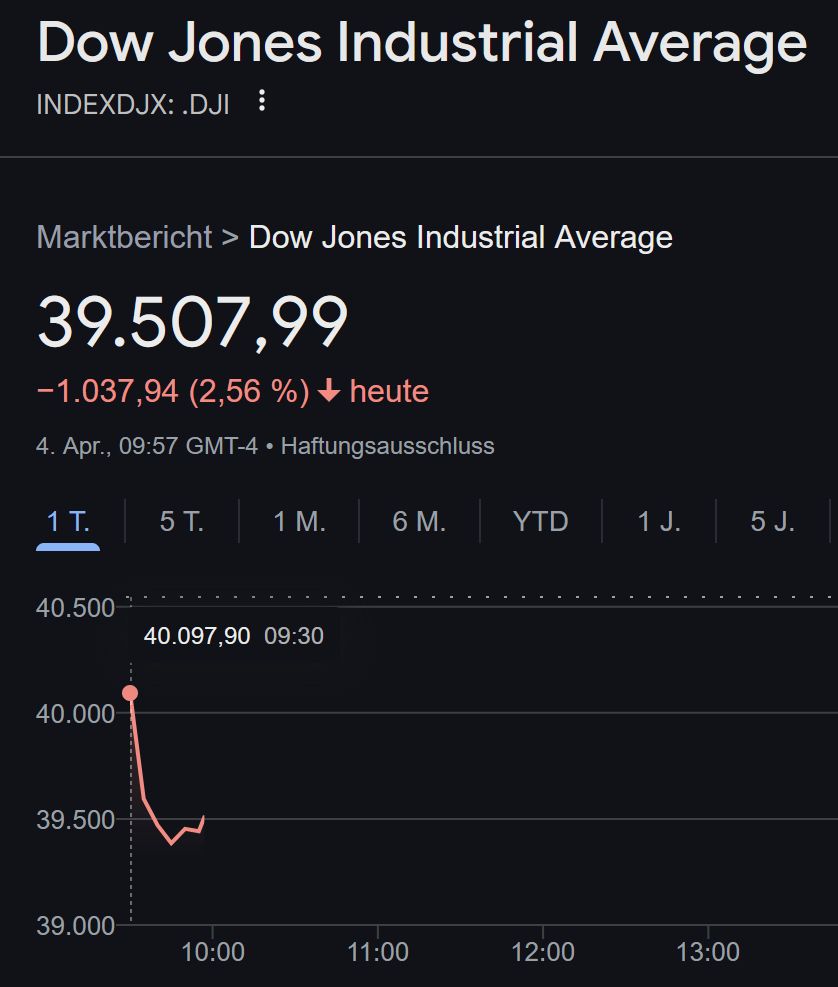Click the current index value 39.507,99
Viewport: 838px width, 987px height.
(x=193, y=322)
